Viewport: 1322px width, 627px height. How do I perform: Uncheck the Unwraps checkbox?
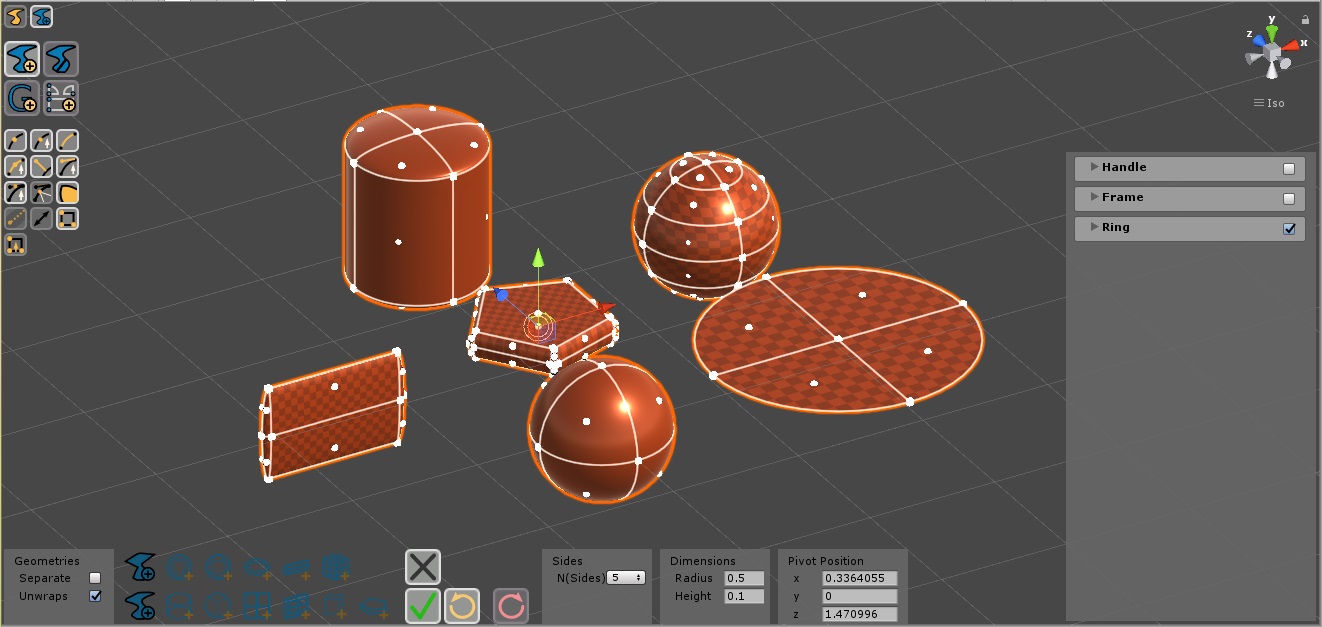coord(95,596)
